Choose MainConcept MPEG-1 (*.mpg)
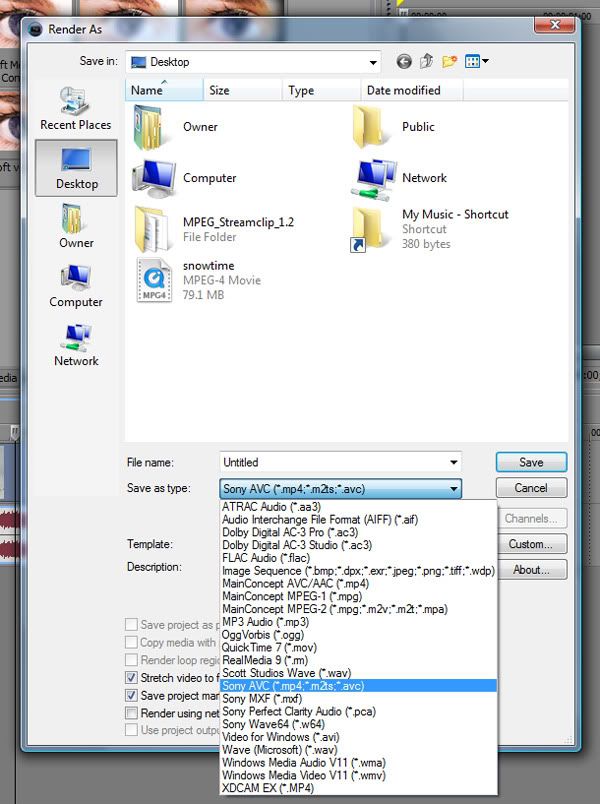 [358, 596]
